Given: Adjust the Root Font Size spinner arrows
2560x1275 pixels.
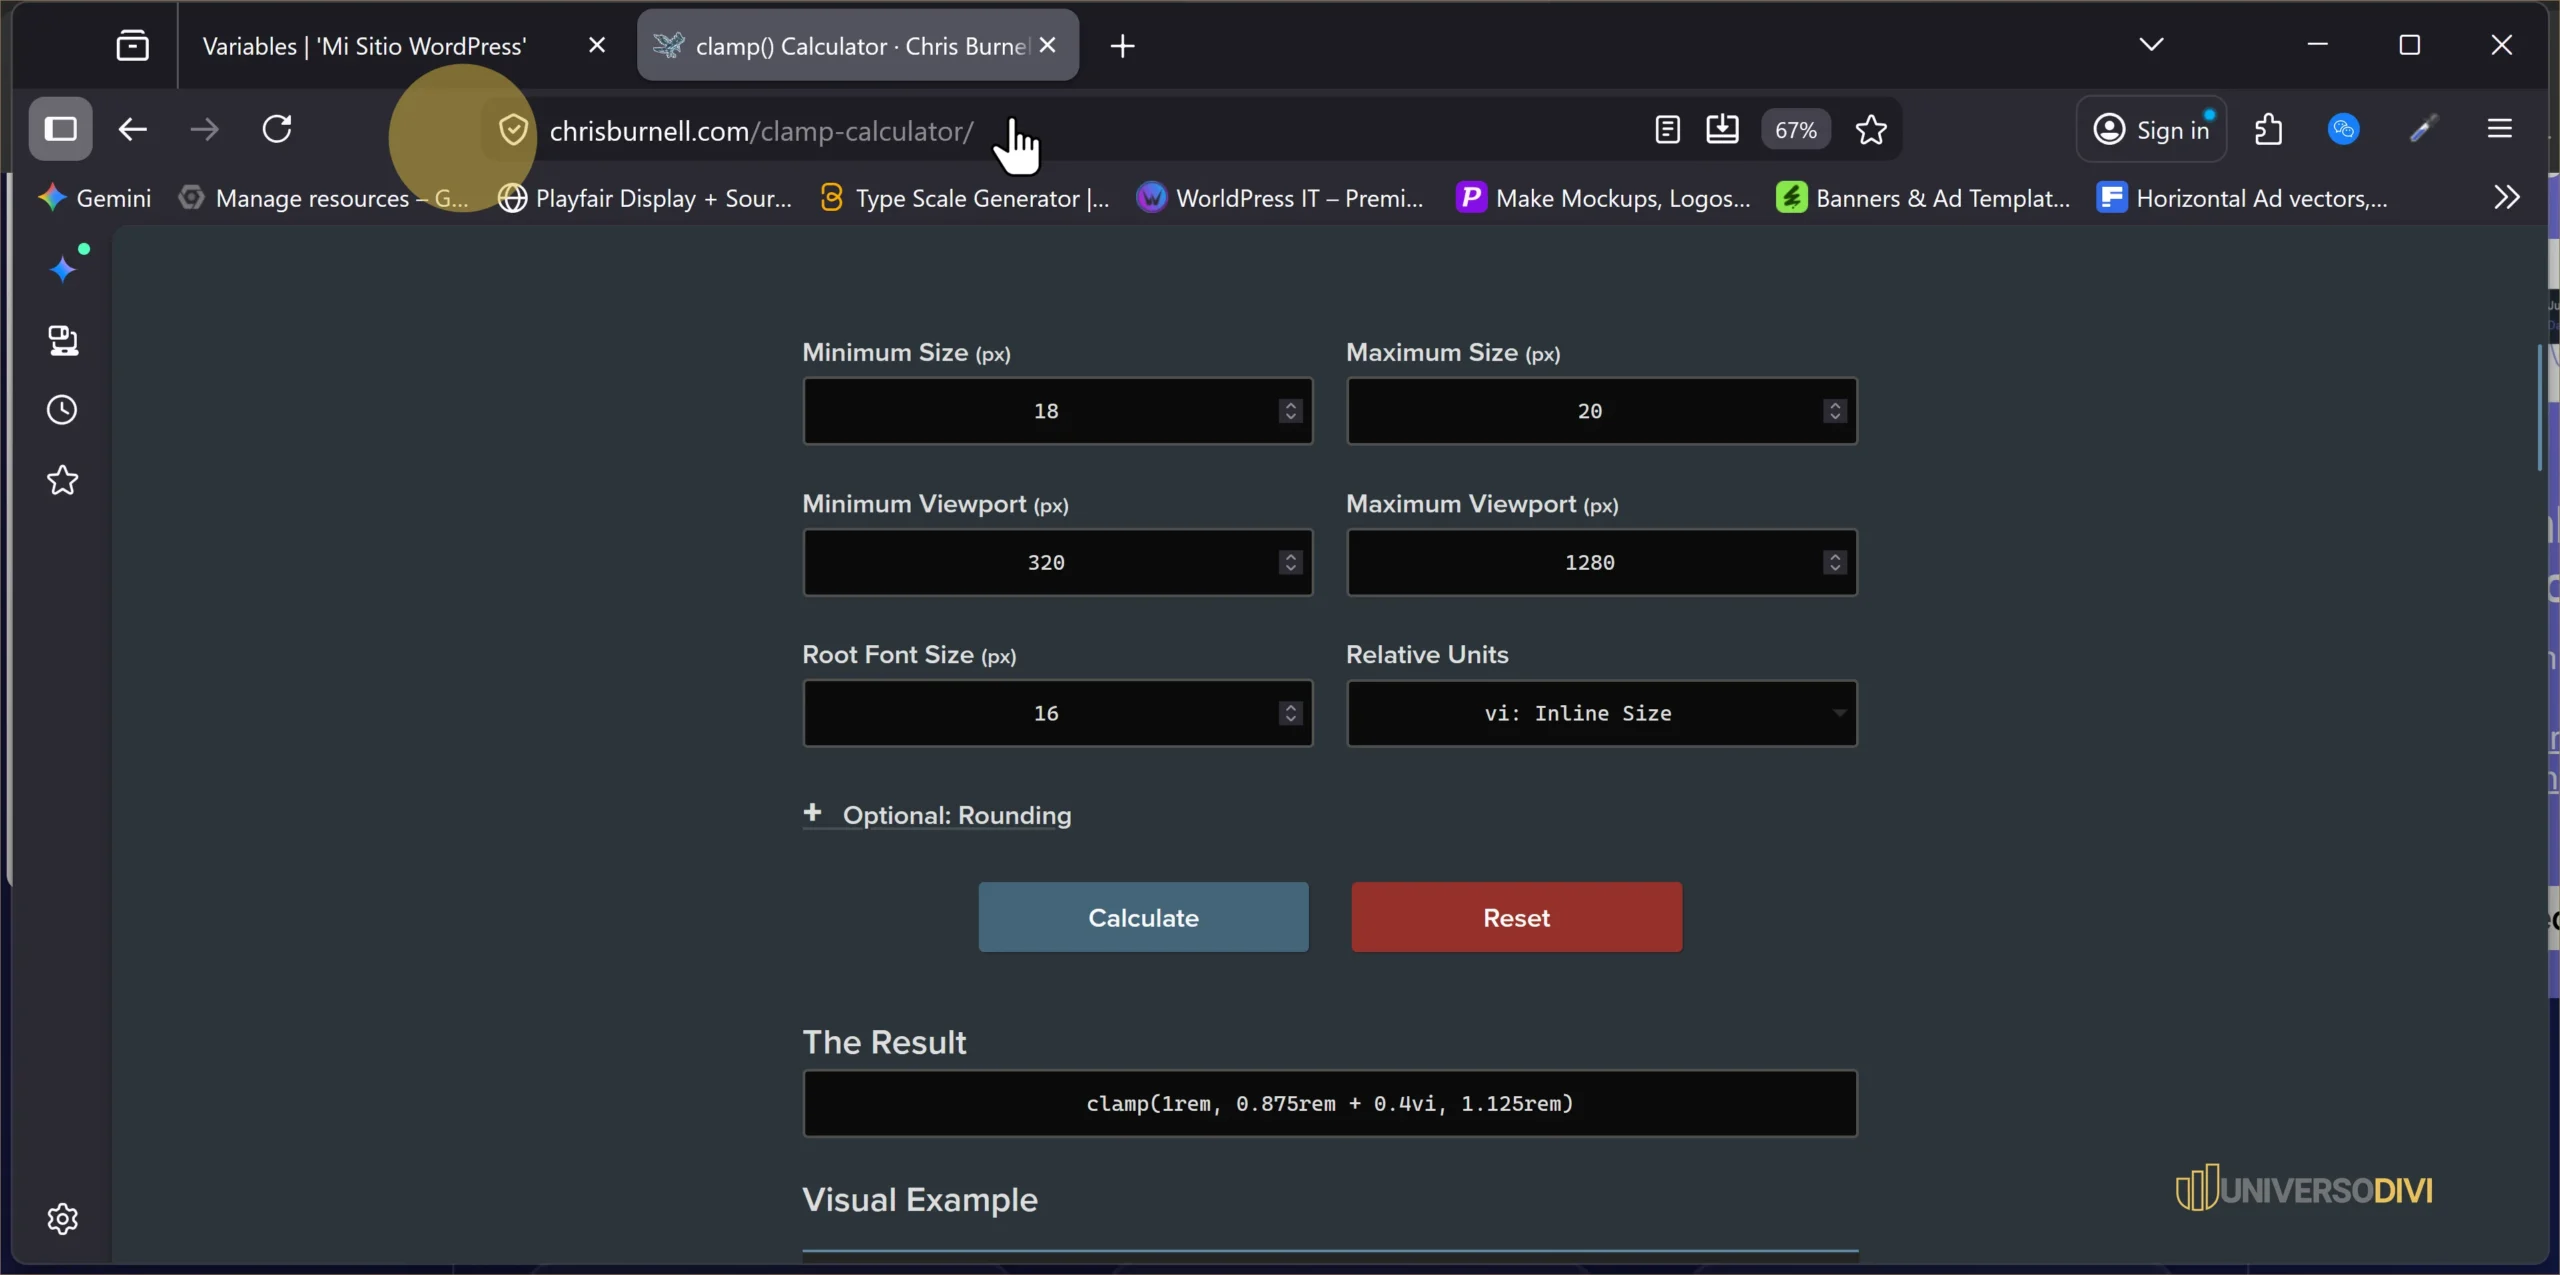Looking at the screenshot, I should (1291, 713).
